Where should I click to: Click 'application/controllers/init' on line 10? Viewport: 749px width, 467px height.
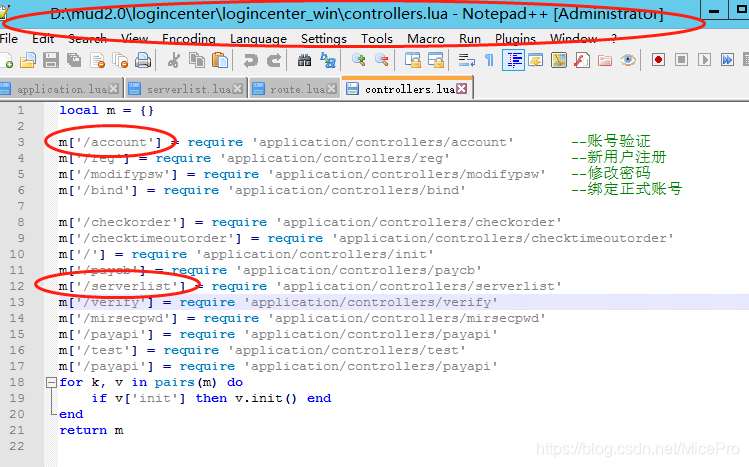pyautogui.click(x=315, y=254)
